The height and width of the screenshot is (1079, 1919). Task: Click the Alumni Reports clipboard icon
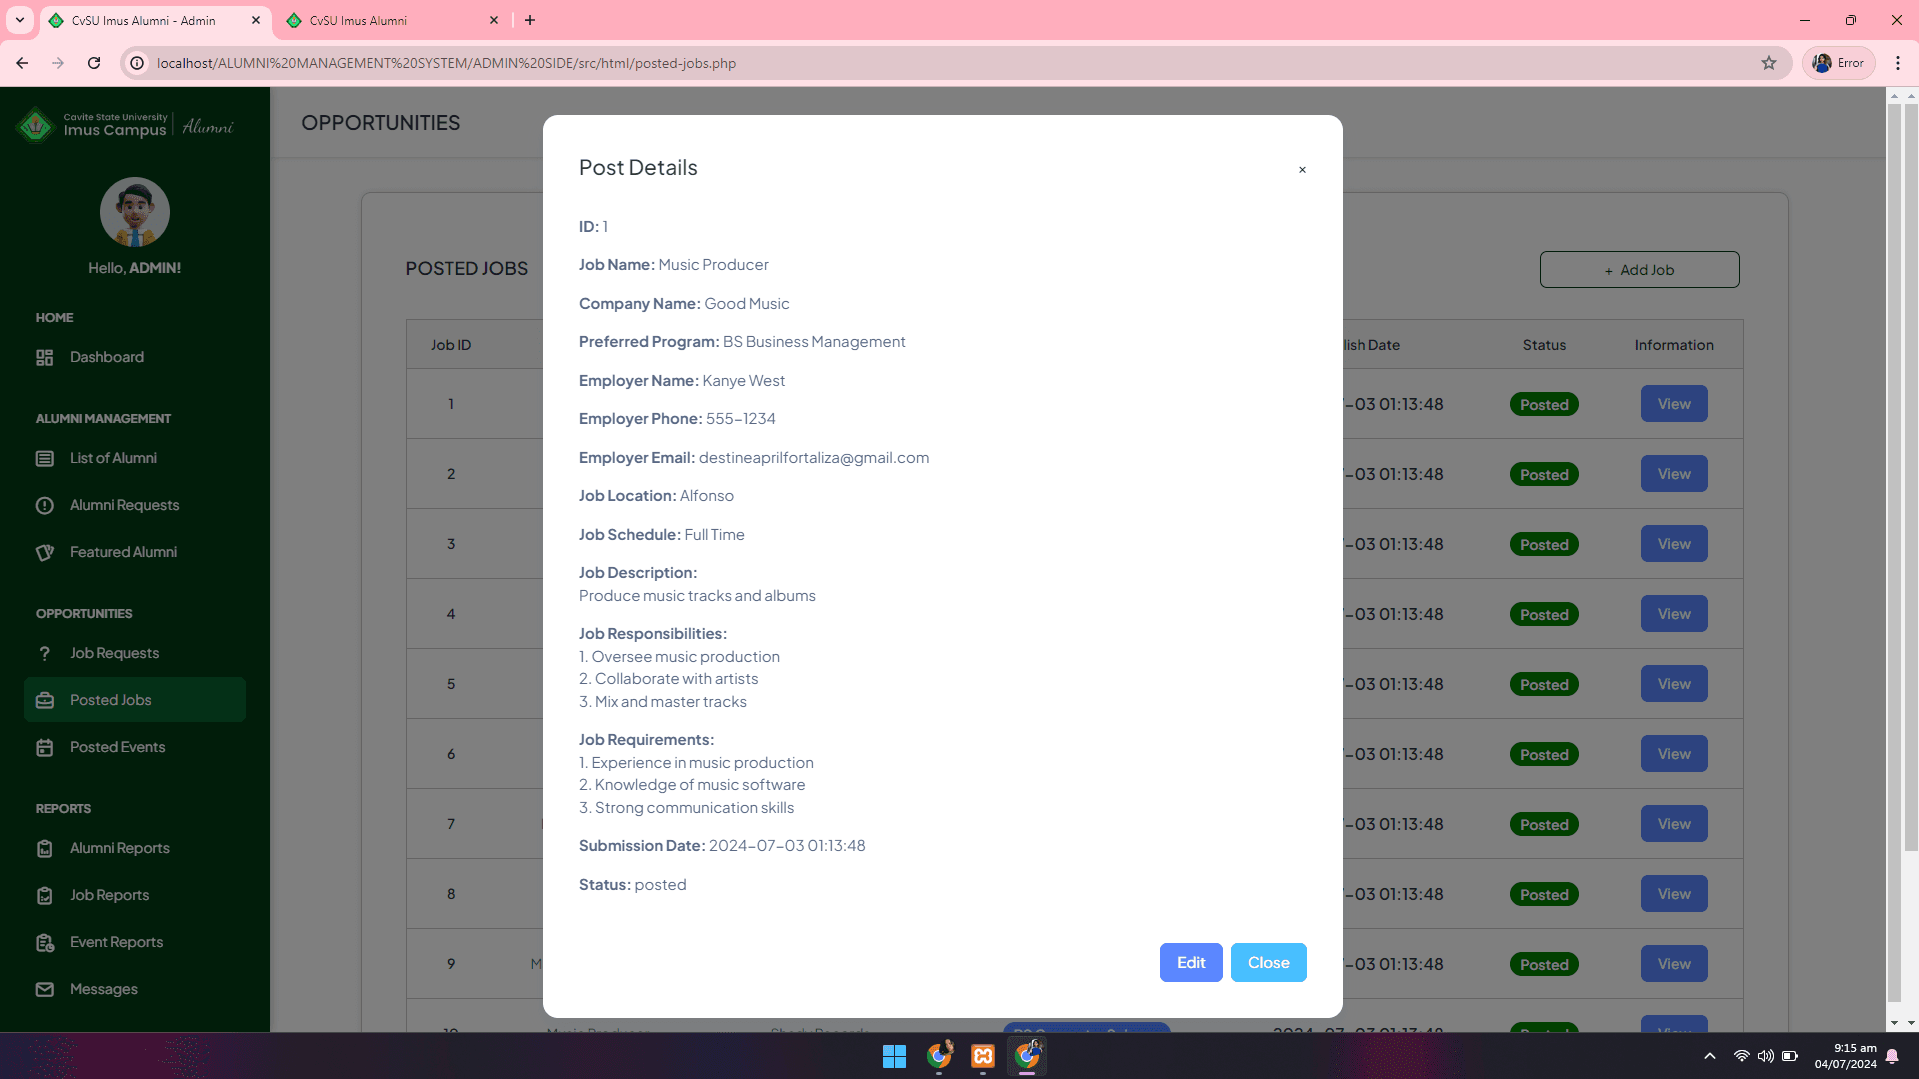point(45,849)
